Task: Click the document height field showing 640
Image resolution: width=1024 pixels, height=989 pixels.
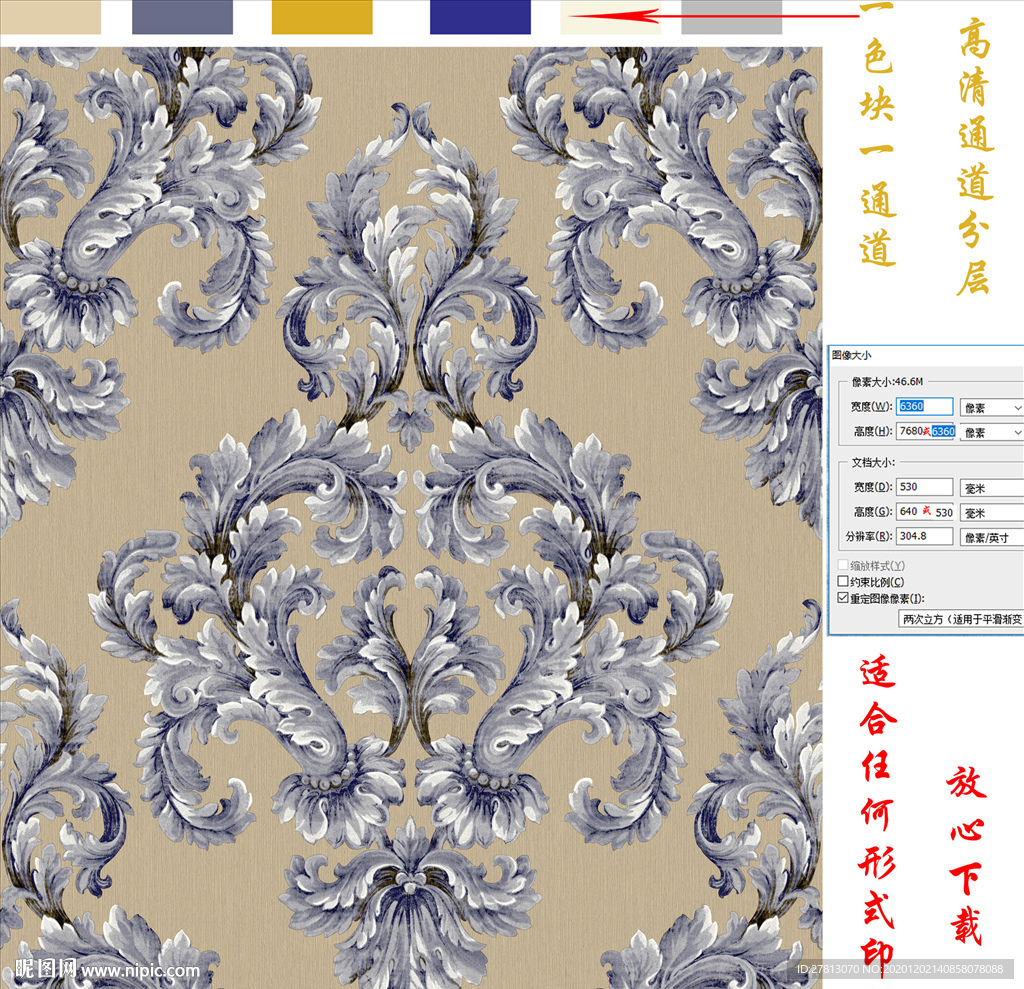Action: point(927,511)
